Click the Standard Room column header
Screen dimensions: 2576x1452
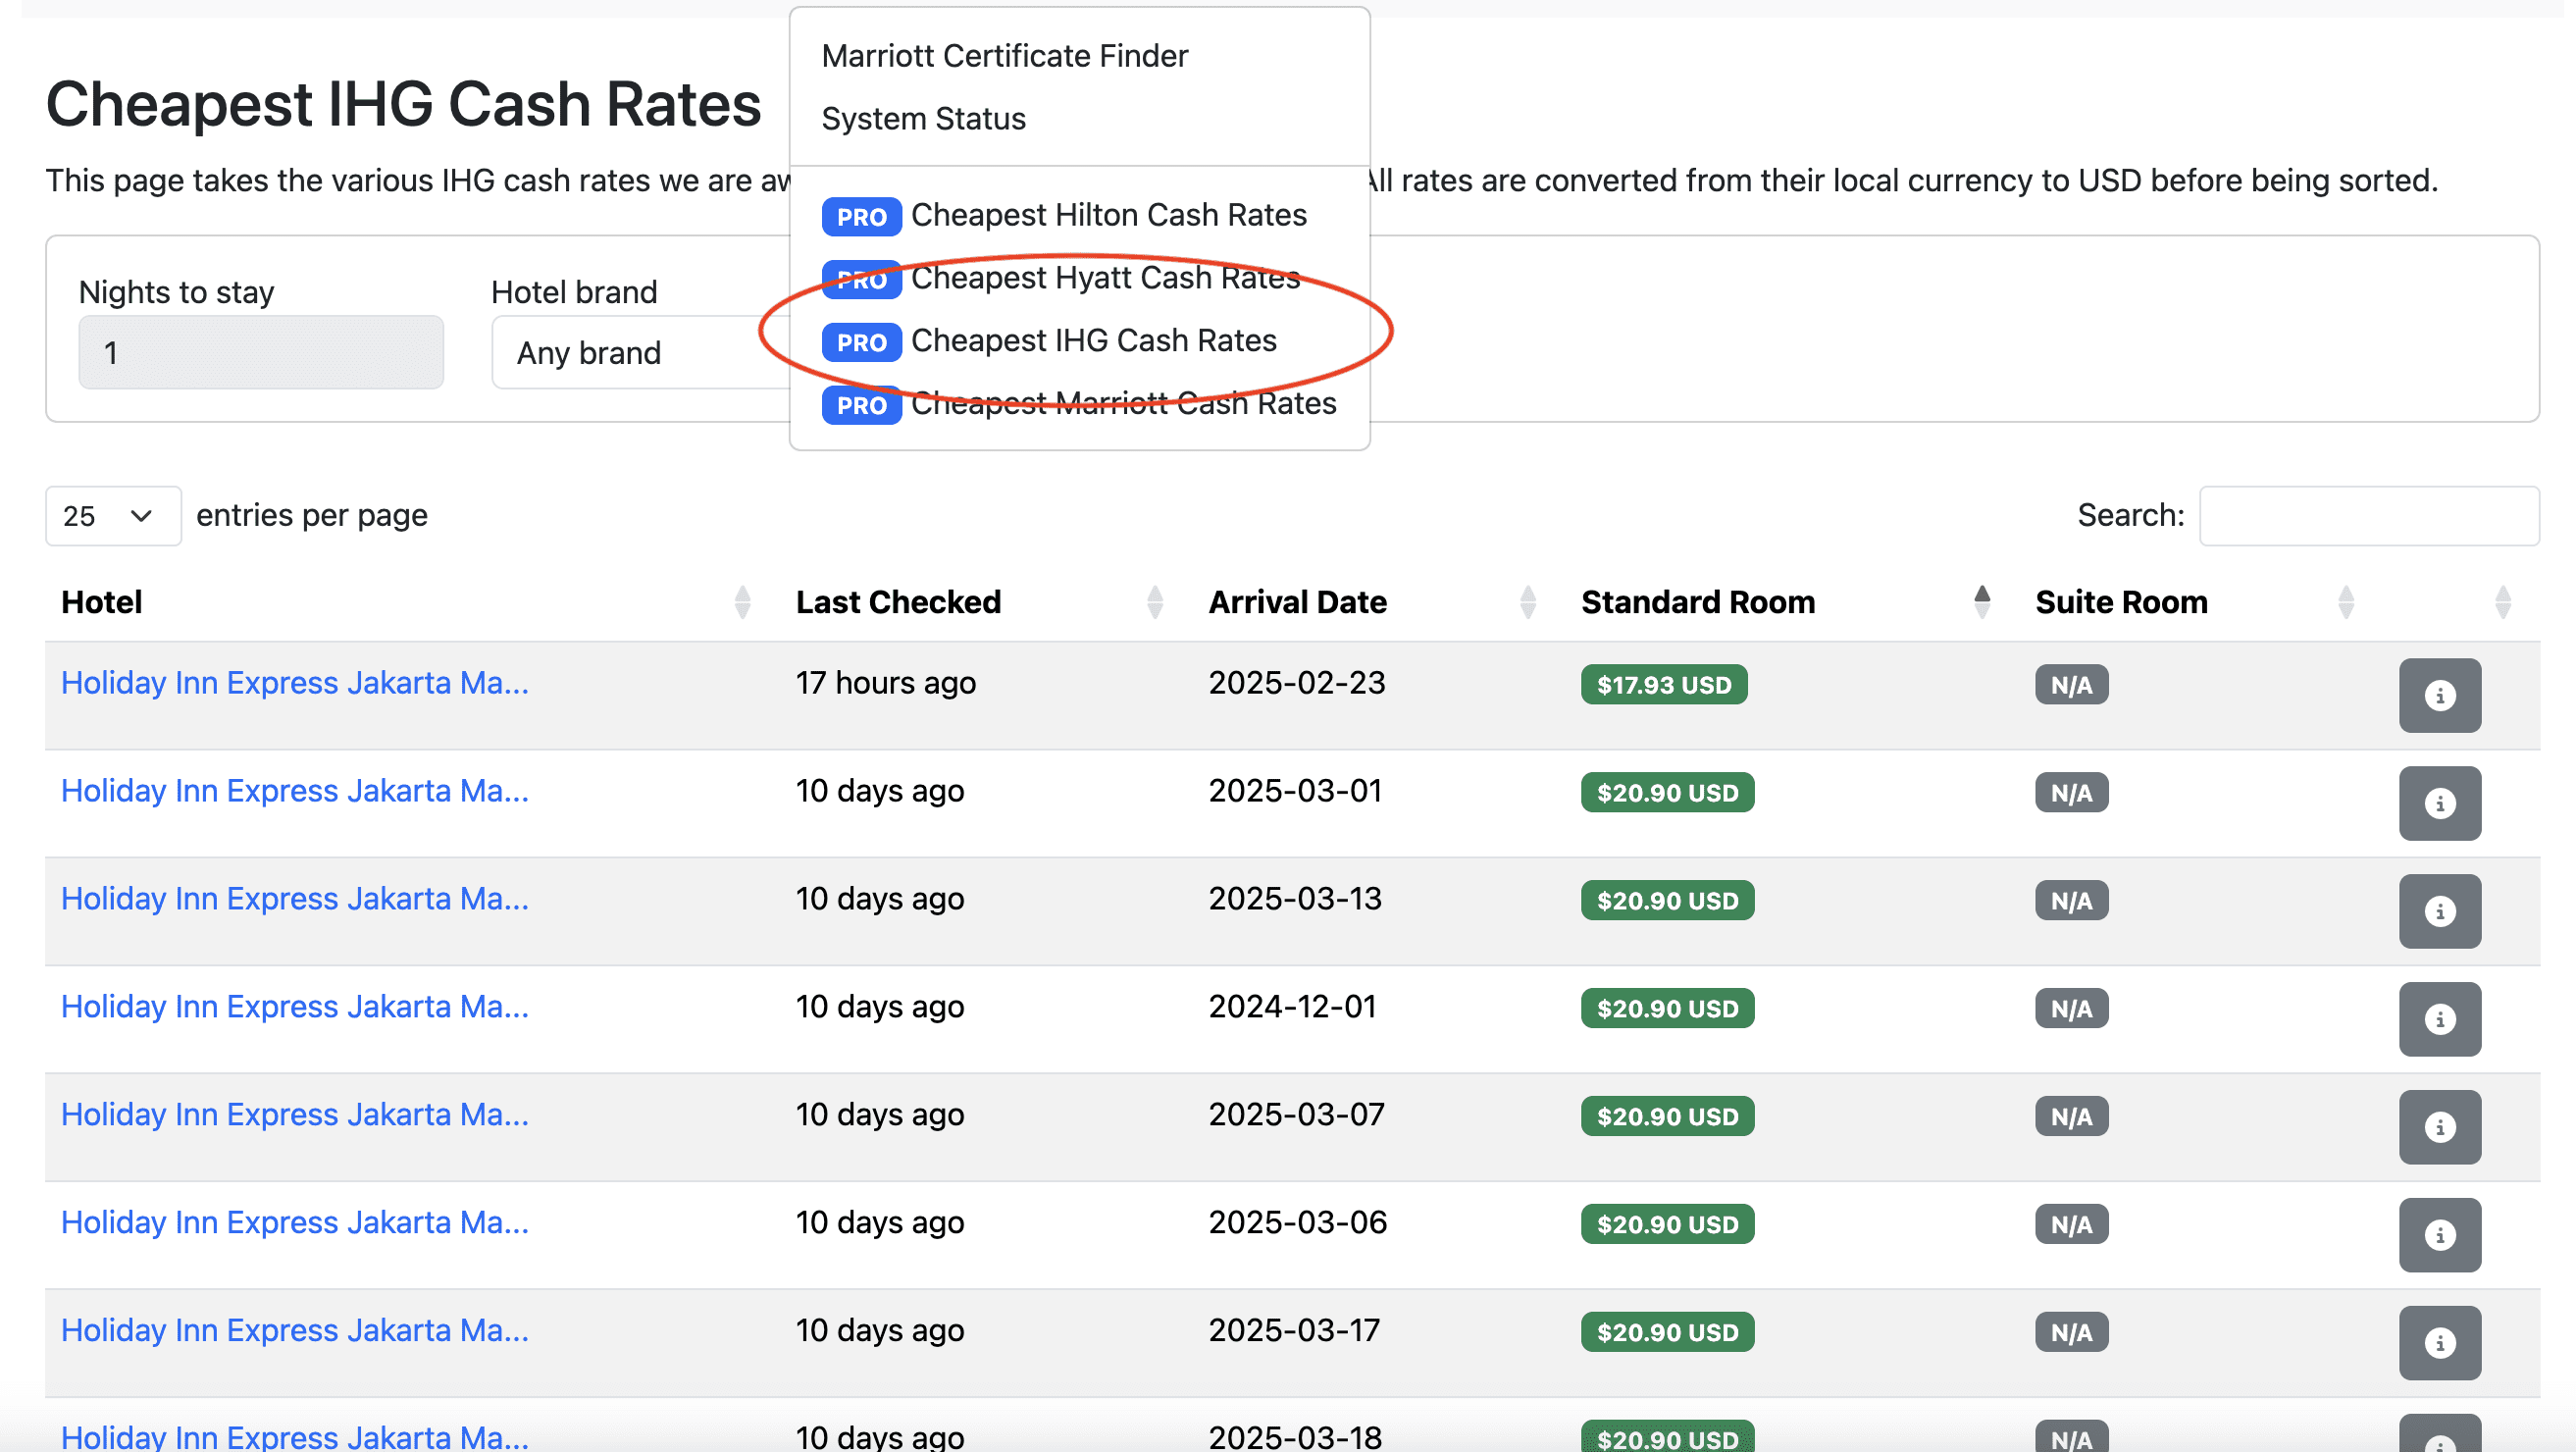[x=1698, y=602]
